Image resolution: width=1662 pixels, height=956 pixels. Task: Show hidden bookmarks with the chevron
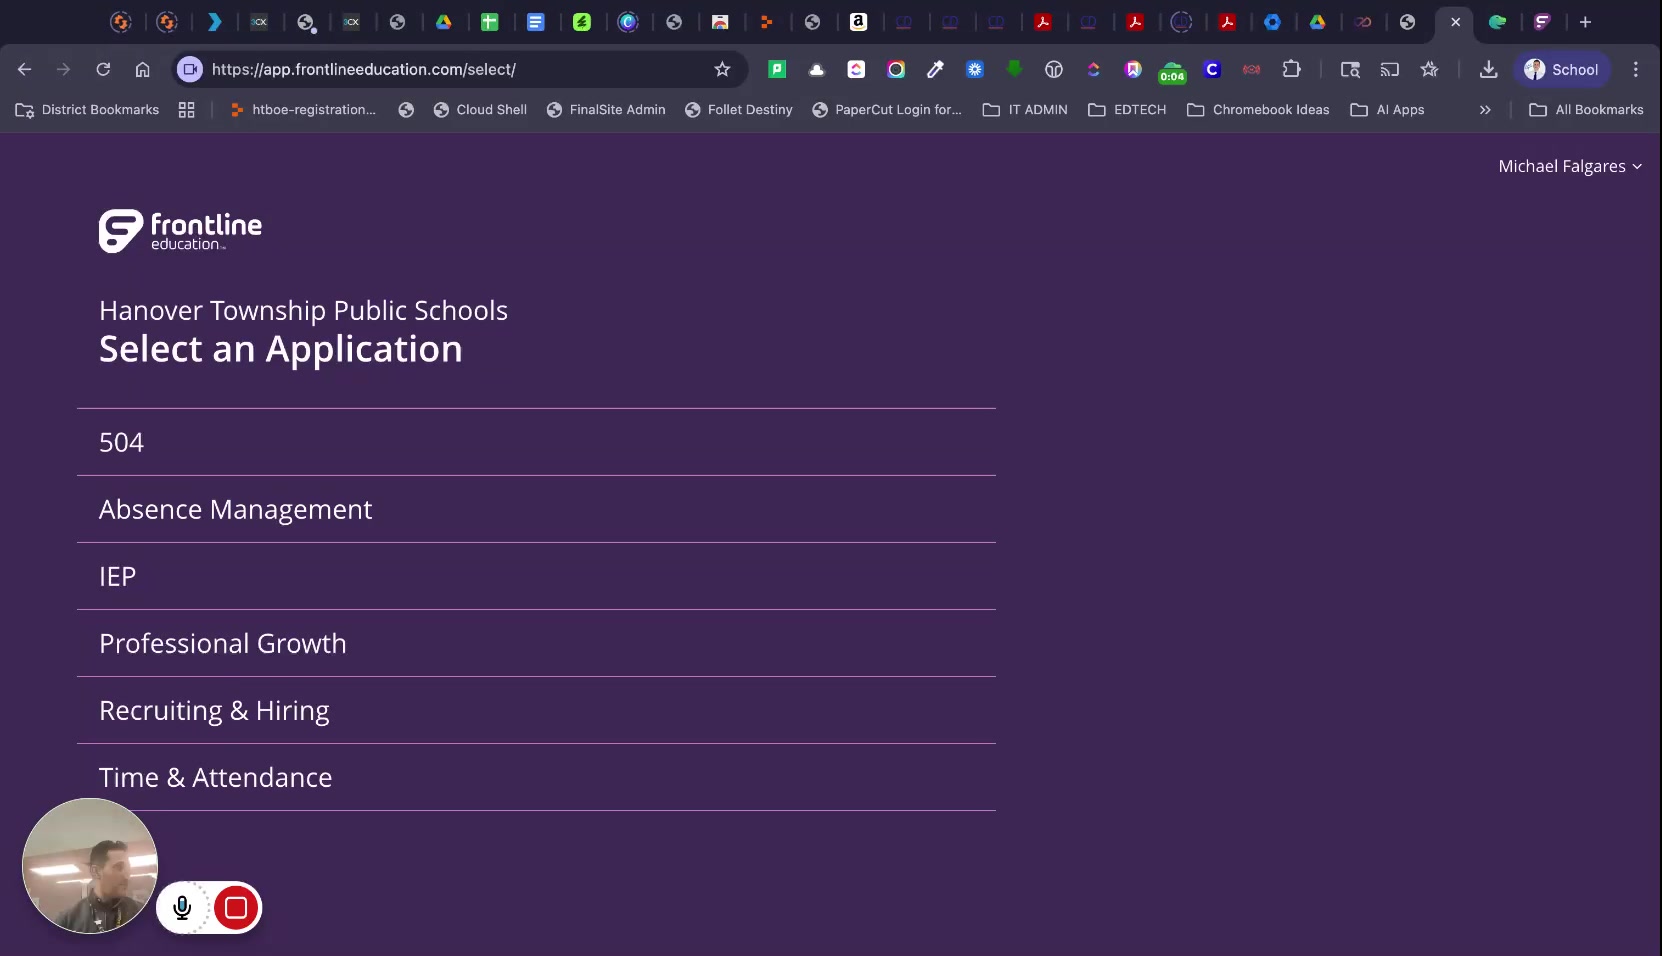tap(1485, 110)
